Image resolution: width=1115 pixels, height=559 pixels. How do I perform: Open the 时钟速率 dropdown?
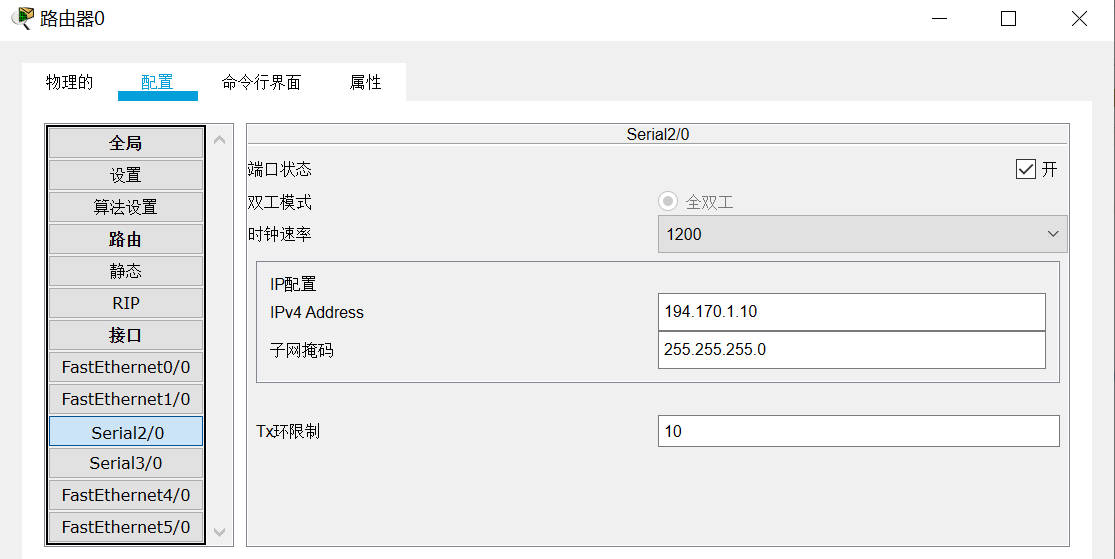(x=862, y=234)
